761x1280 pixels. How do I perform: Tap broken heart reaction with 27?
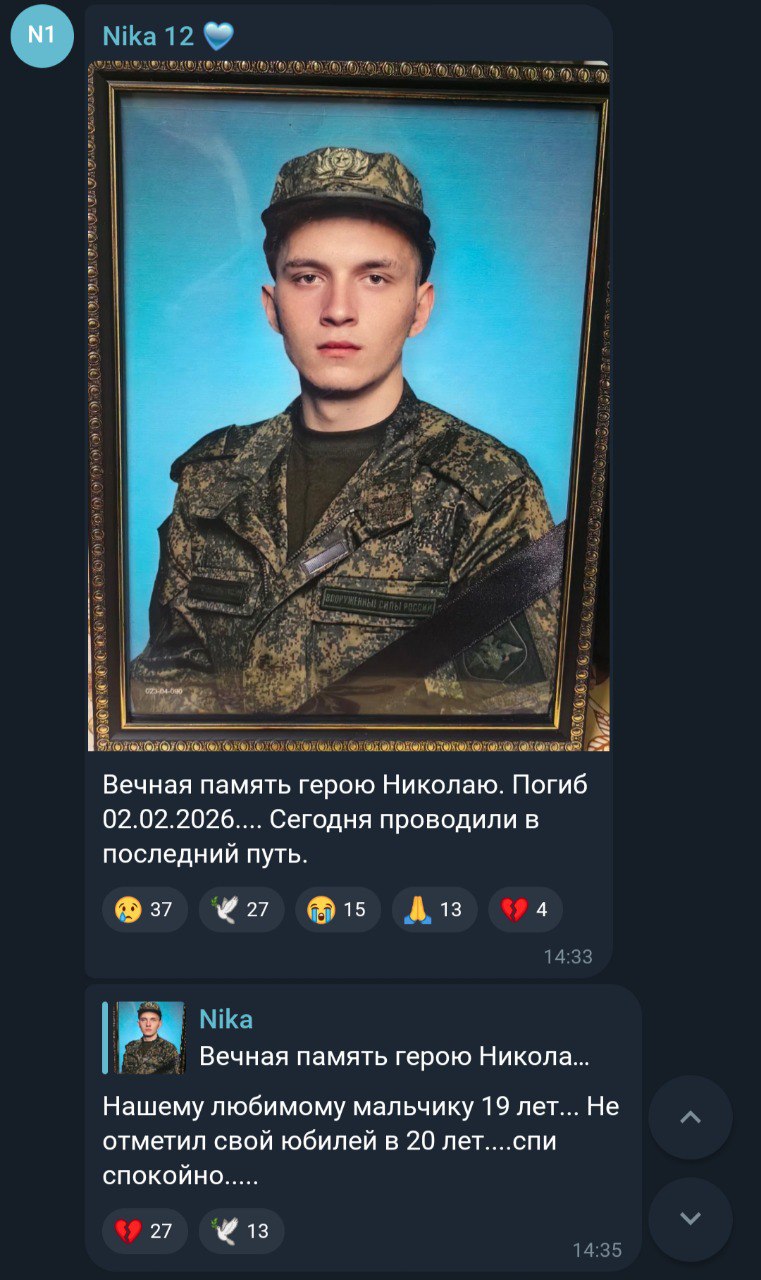(144, 1231)
